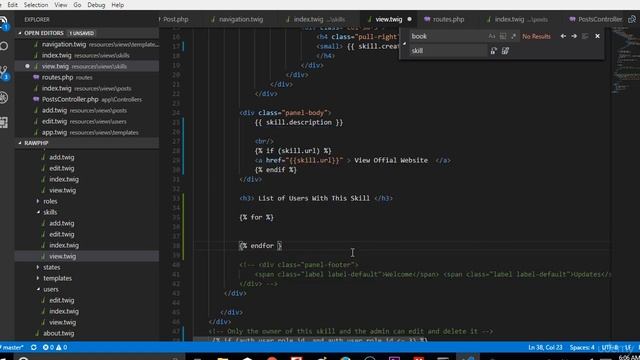Switch to the index.twig skills tab
The width and height of the screenshot is (640, 360).
tap(319, 19)
